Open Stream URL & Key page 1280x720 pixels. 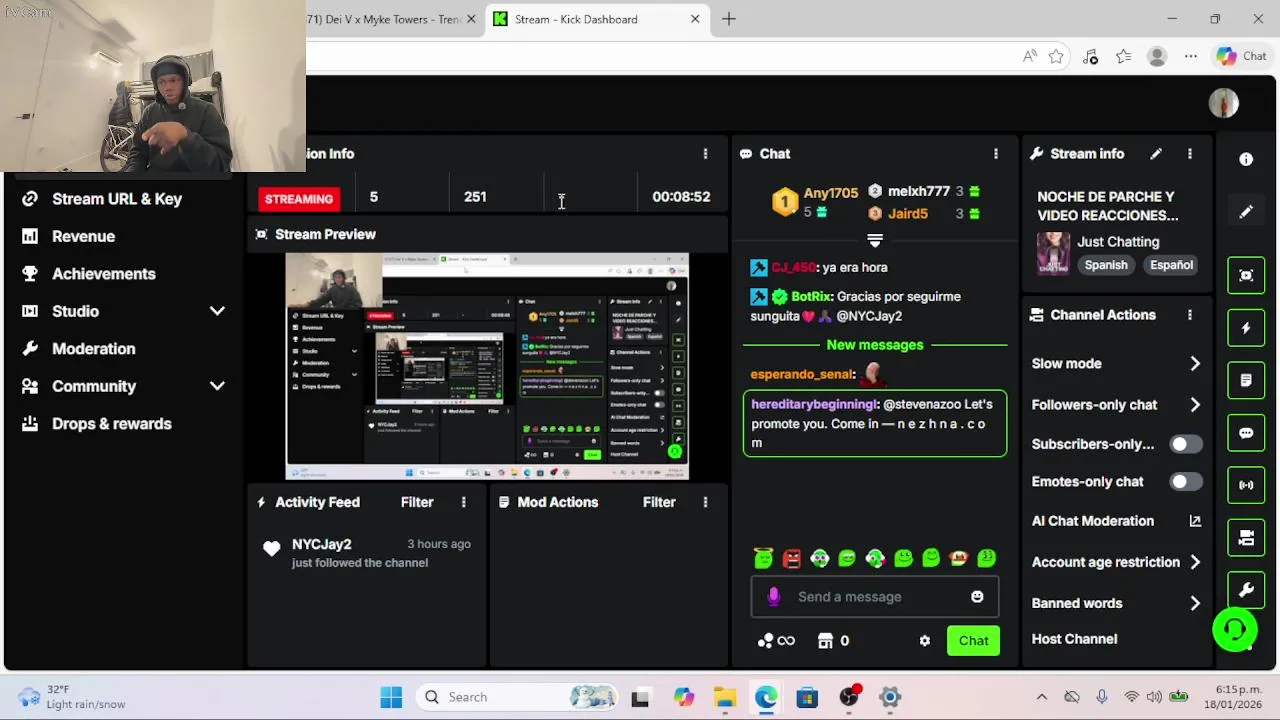pos(117,199)
